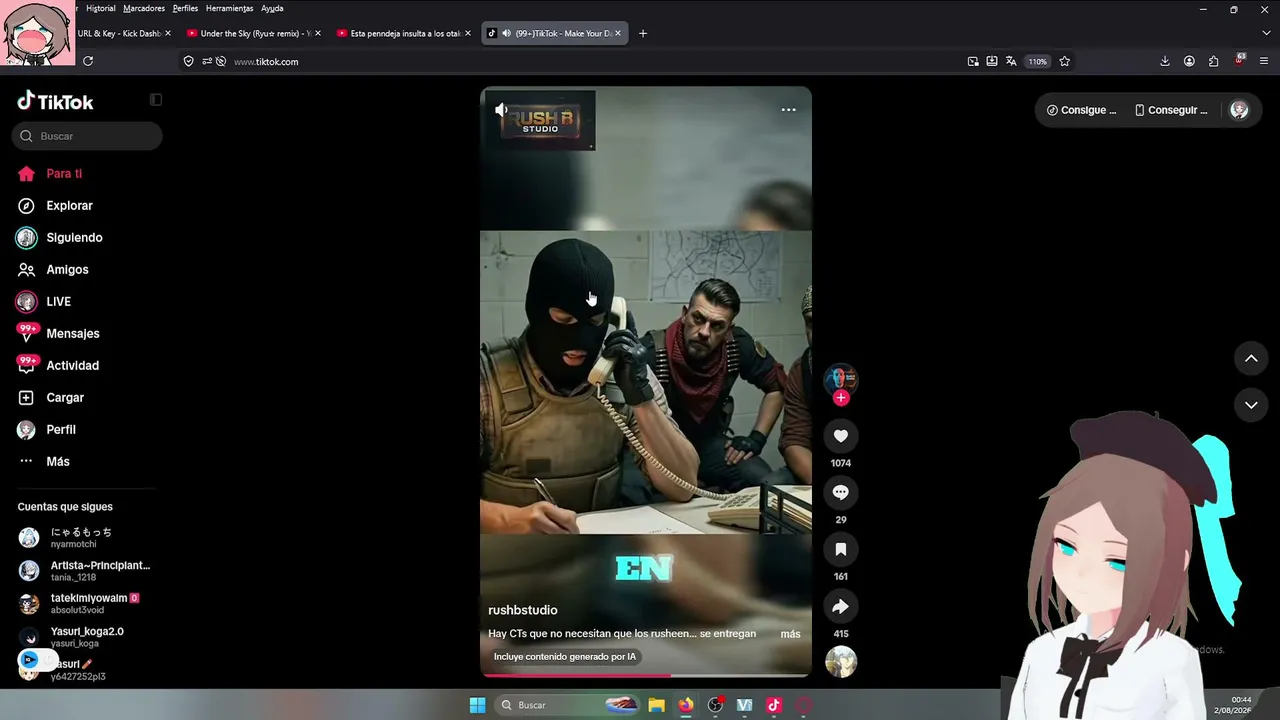This screenshot has width=1280, height=720.
Task: Open the Historial browser menu
Action: pos(101,8)
